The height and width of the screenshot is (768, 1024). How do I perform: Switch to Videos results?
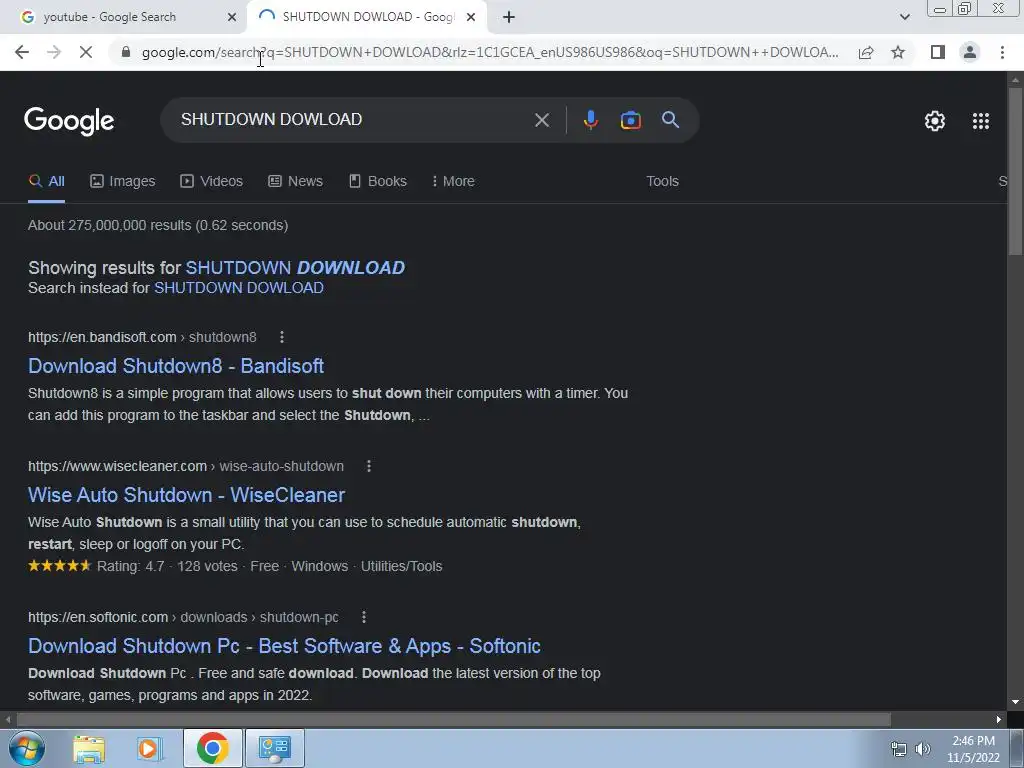(212, 182)
